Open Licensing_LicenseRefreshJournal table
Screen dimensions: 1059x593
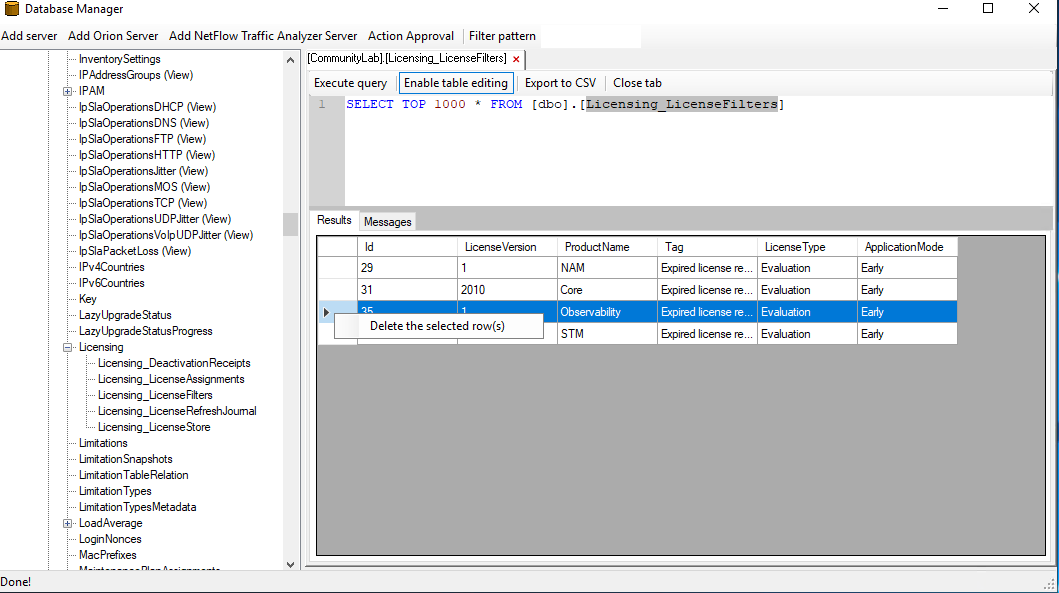coord(177,411)
